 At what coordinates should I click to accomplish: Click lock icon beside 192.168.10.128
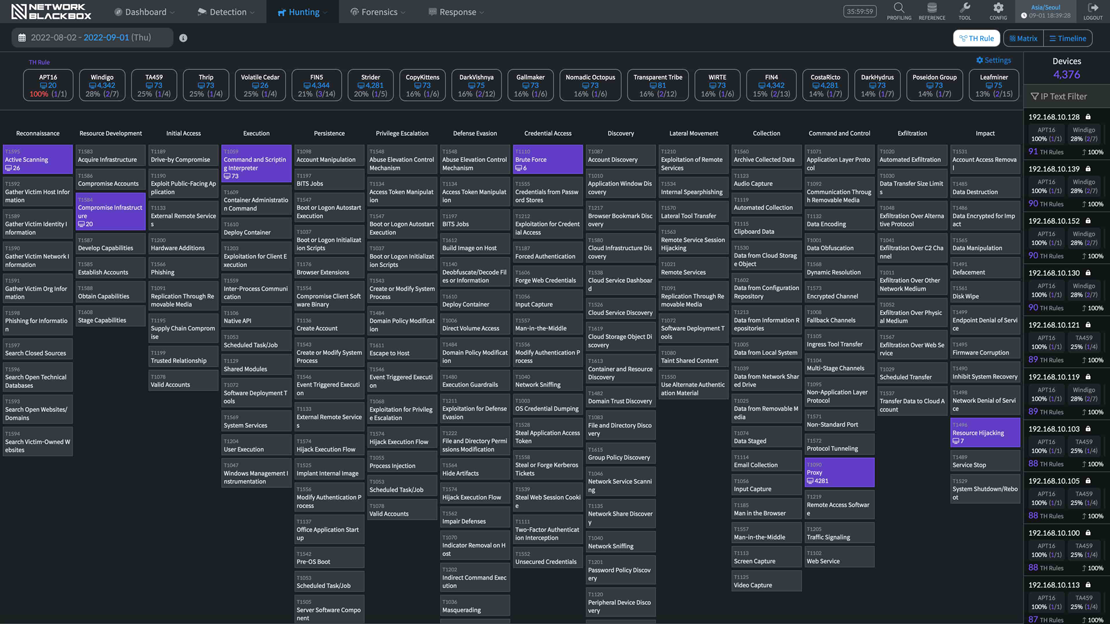1088,117
